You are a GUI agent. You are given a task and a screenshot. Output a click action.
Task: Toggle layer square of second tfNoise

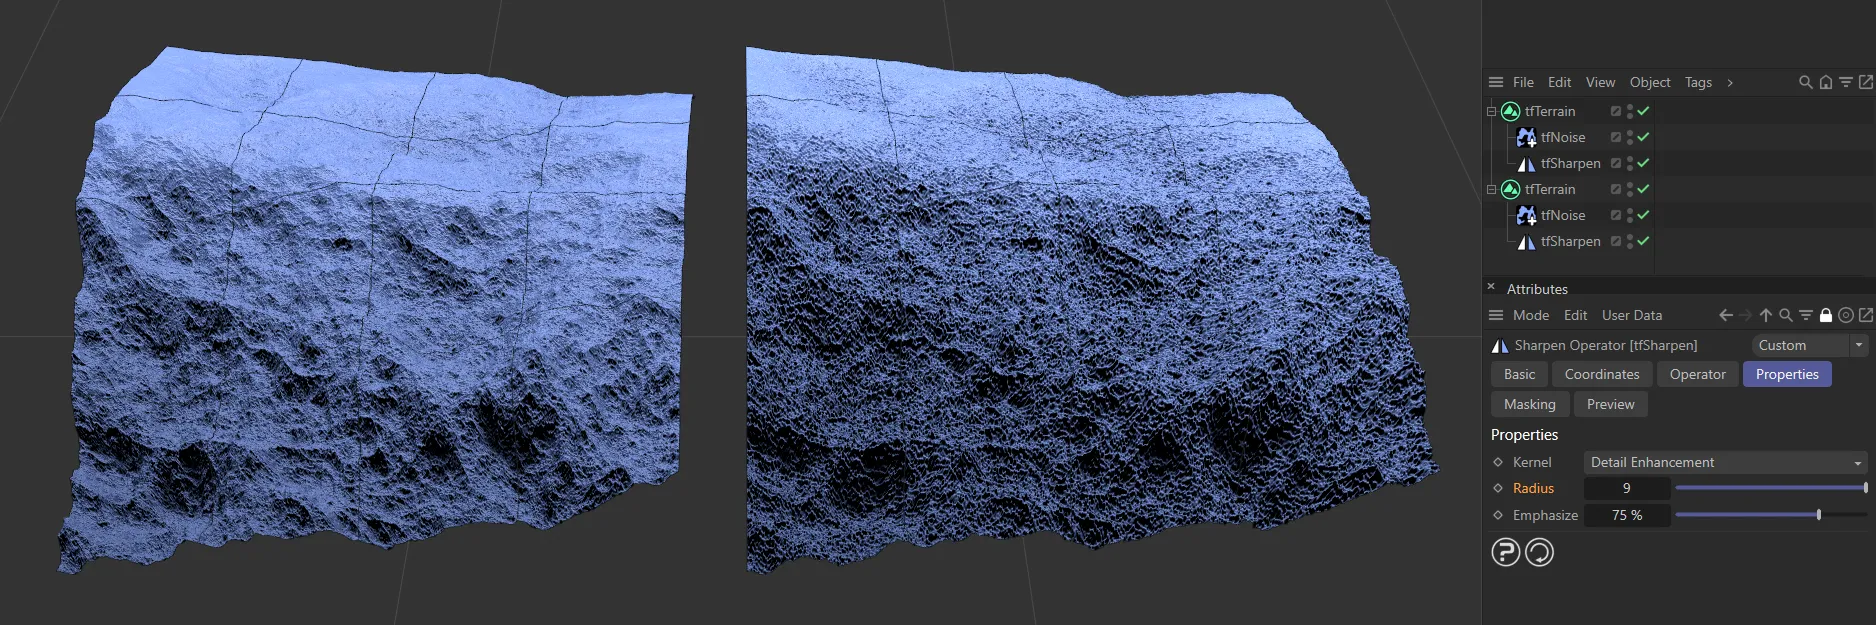pos(1615,215)
